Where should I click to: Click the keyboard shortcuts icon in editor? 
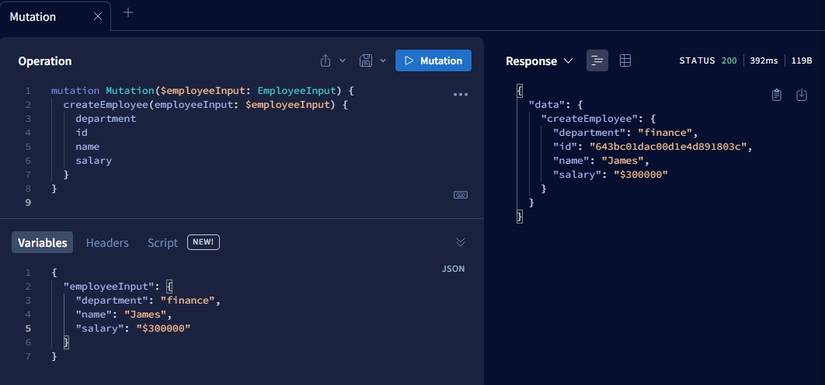pyautogui.click(x=460, y=195)
